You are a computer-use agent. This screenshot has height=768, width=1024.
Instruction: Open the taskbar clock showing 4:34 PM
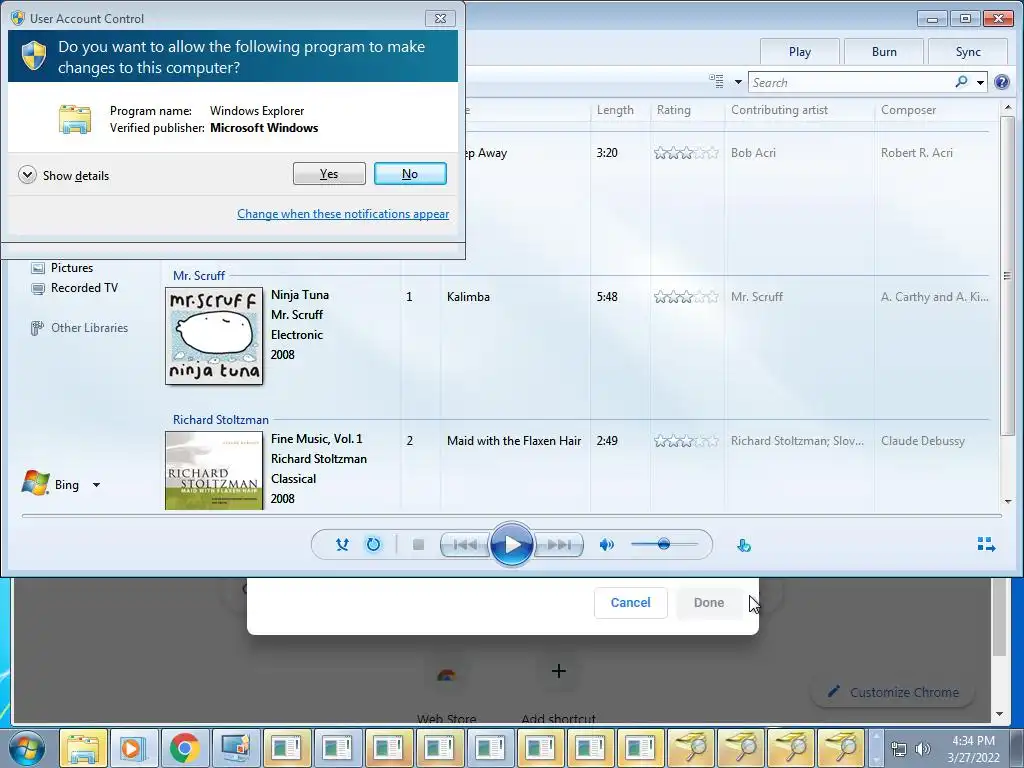pyautogui.click(x=973, y=748)
